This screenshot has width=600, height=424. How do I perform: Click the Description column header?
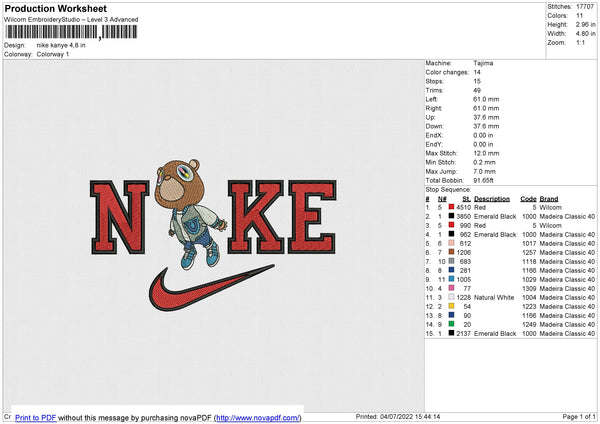[492, 199]
